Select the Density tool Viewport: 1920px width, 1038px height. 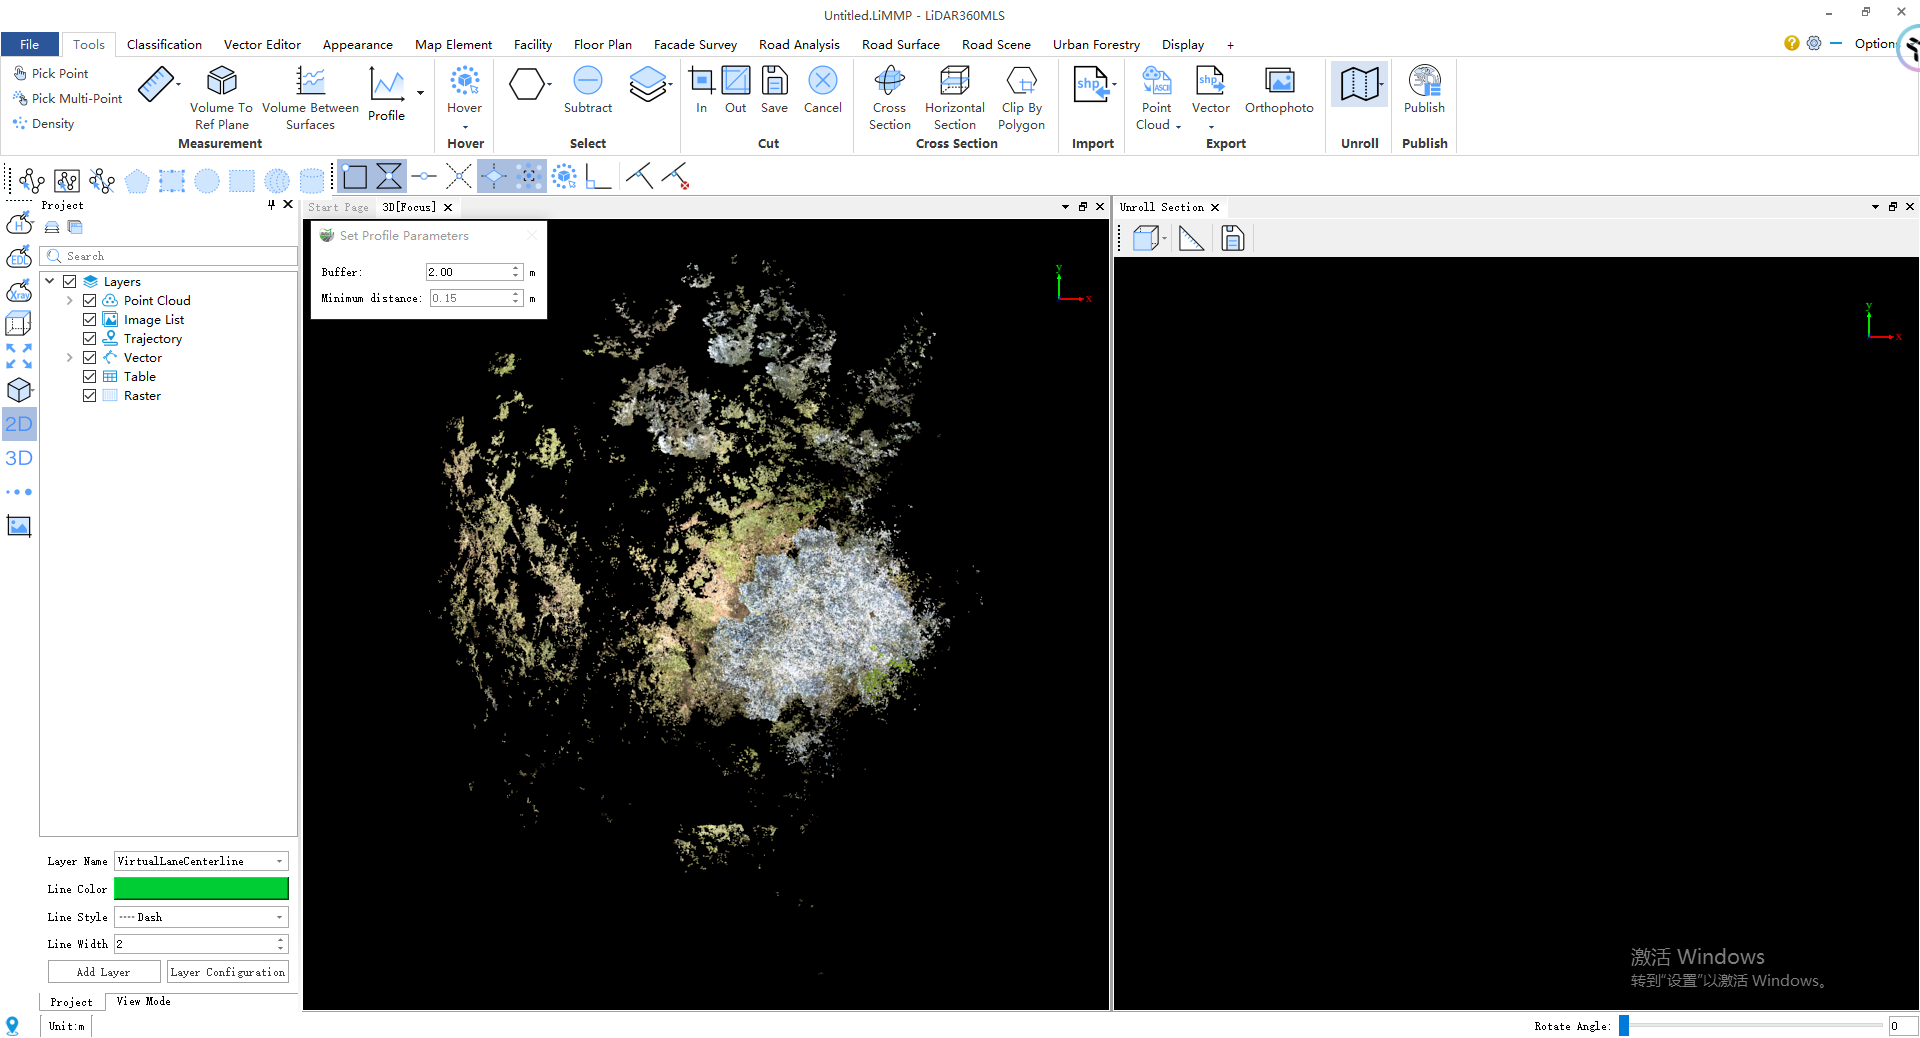click(44, 123)
